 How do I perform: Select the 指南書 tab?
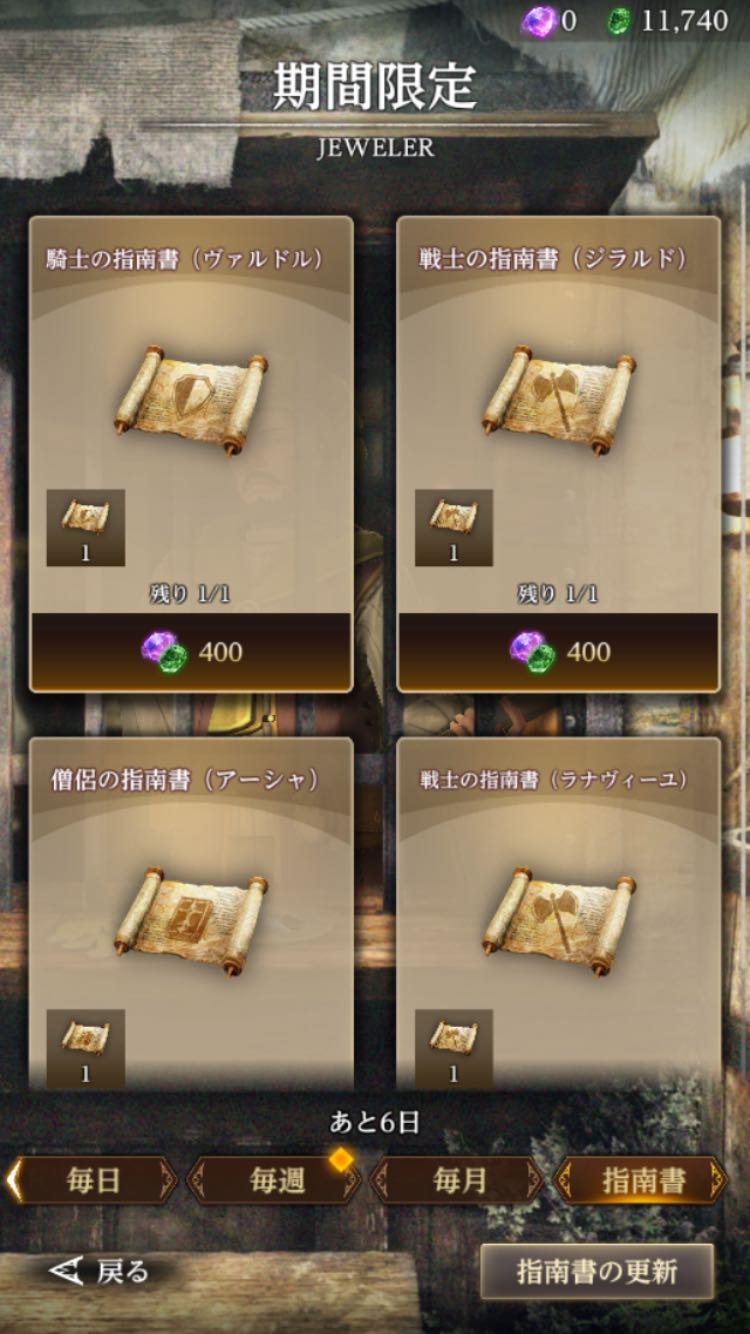coord(642,1181)
